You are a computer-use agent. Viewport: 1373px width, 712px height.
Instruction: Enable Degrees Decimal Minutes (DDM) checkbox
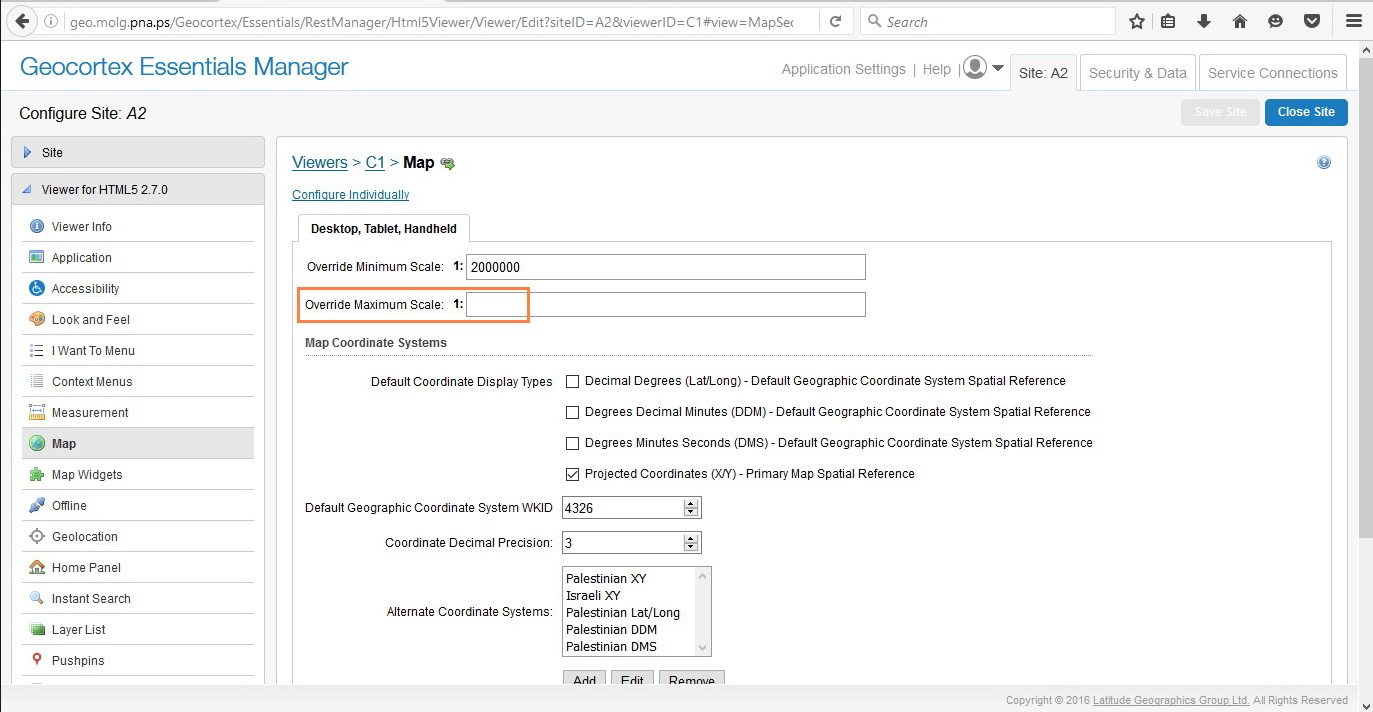pyautogui.click(x=573, y=412)
